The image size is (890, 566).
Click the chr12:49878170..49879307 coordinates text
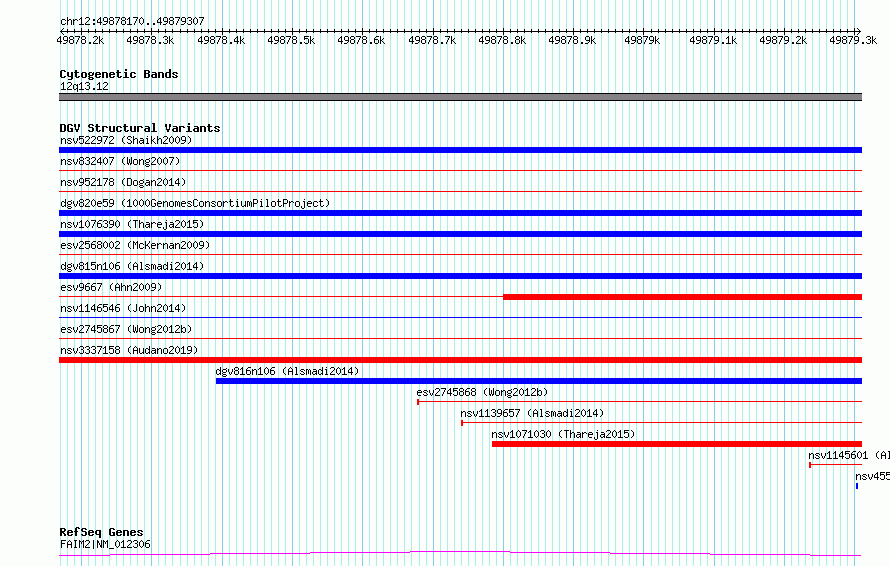(132, 21)
